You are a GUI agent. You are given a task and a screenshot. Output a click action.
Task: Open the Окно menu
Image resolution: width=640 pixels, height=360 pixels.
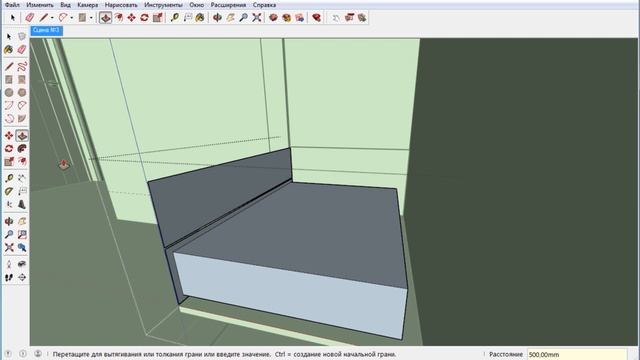pyautogui.click(x=196, y=5)
